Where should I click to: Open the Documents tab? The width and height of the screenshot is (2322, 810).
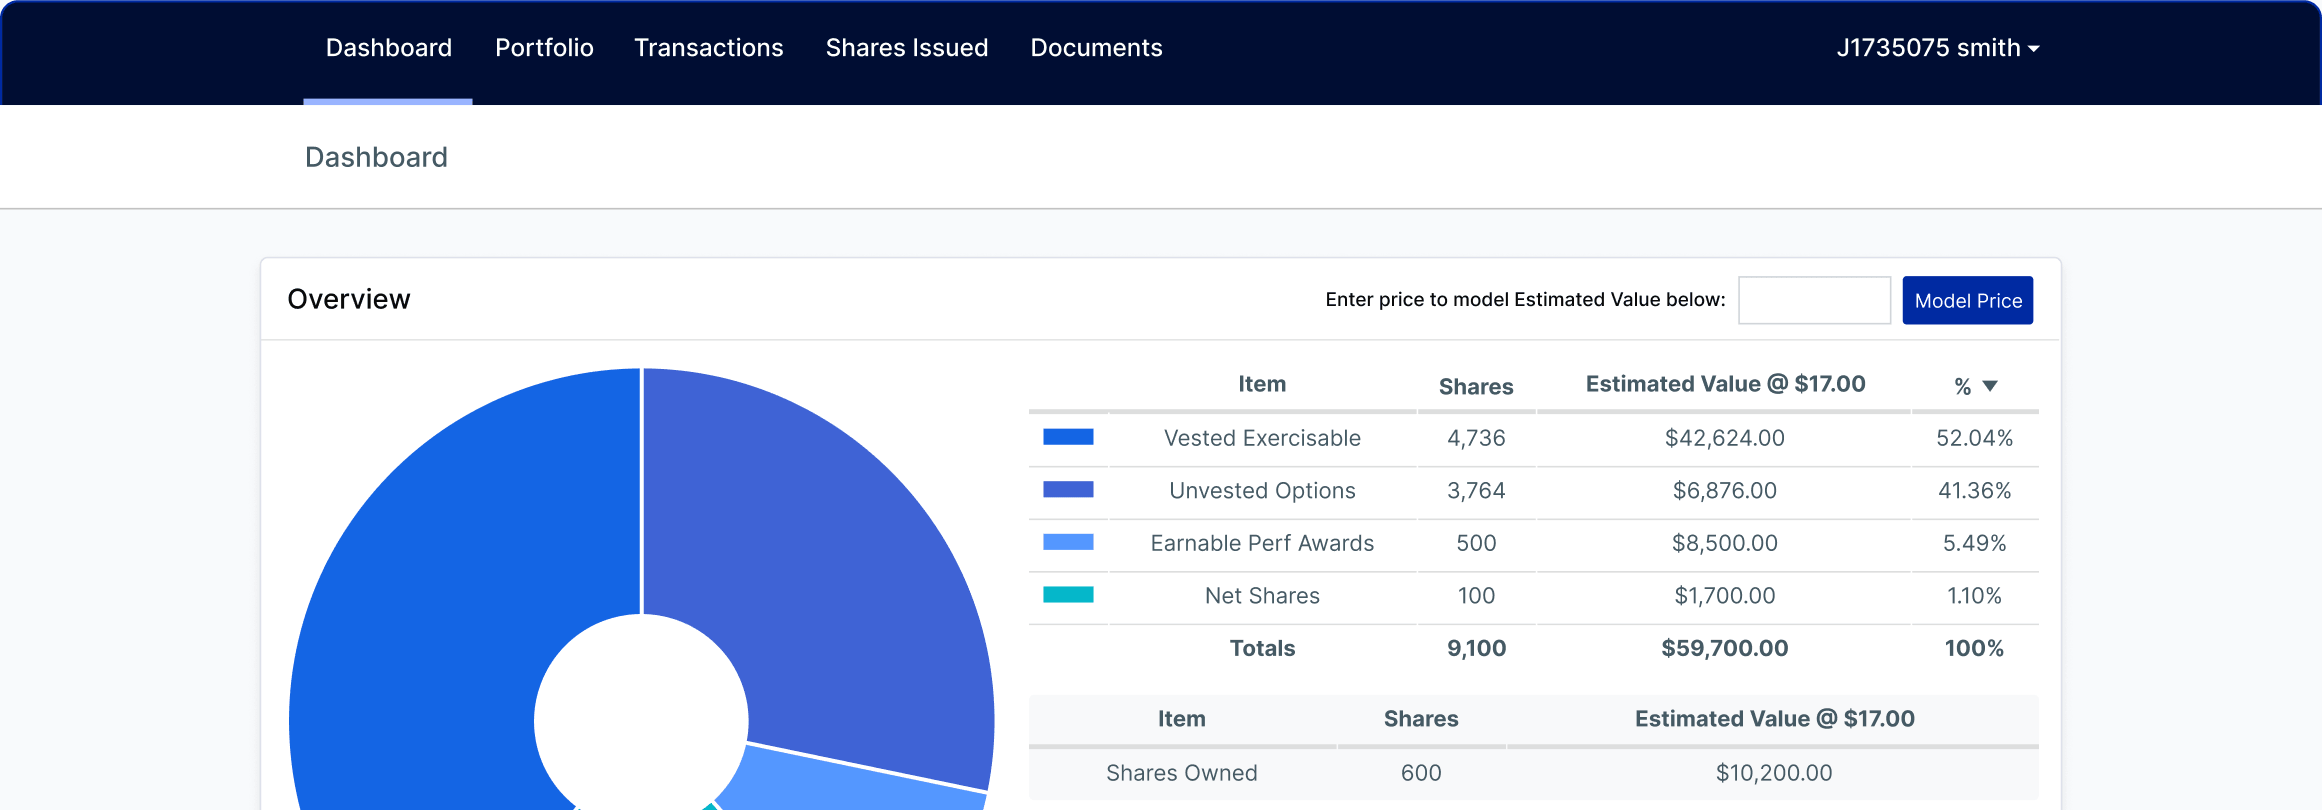pyautogui.click(x=1096, y=48)
